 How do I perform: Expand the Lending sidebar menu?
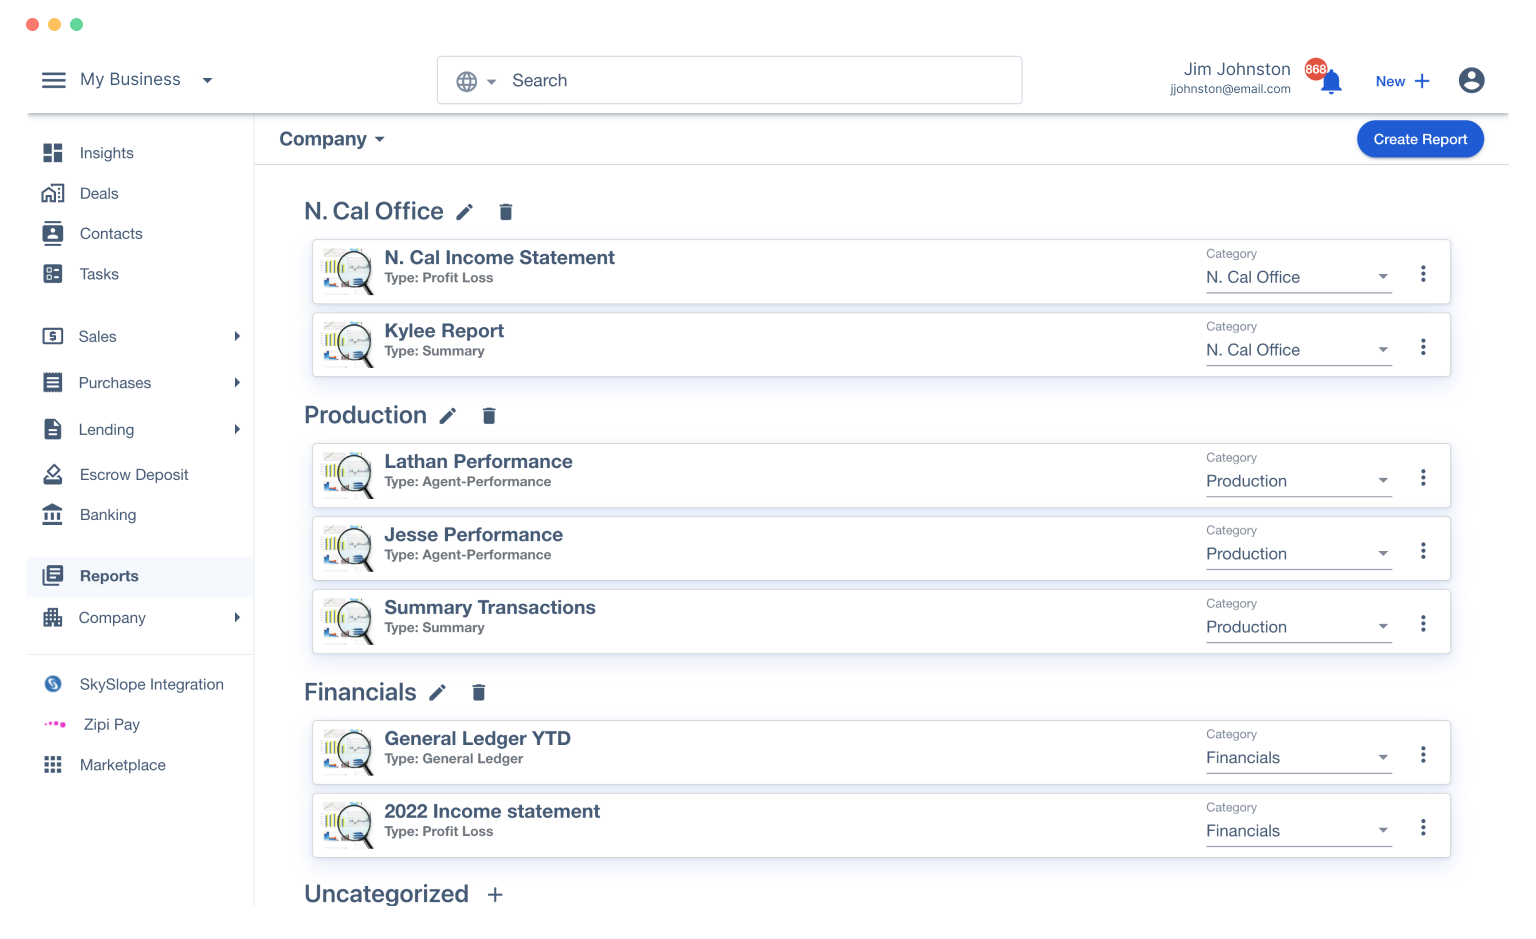click(x=106, y=429)
